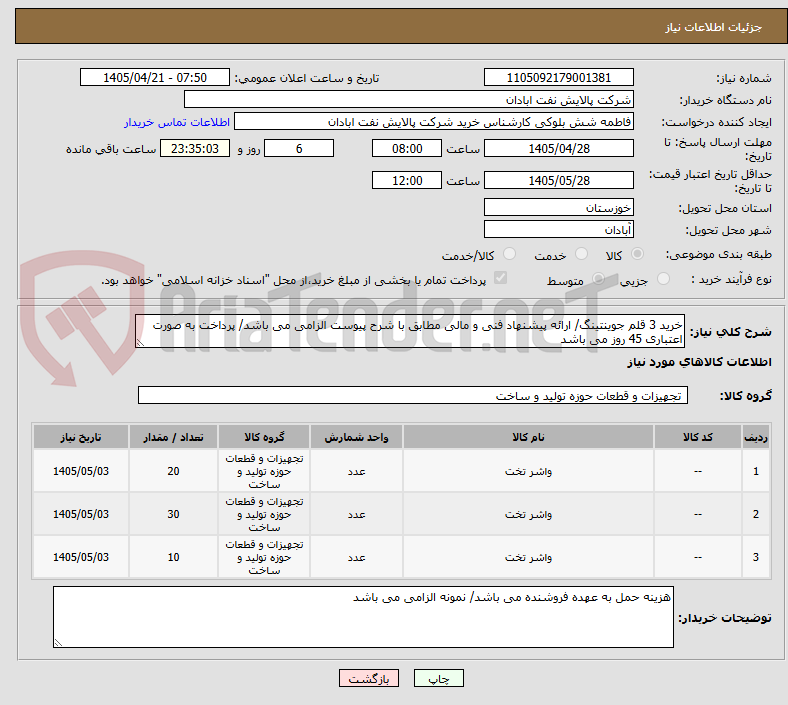The width and height of the screenshot is (788, 705).
Task: Select the کالا radio button
Action: pyautogui.click(x=637, y=254)
